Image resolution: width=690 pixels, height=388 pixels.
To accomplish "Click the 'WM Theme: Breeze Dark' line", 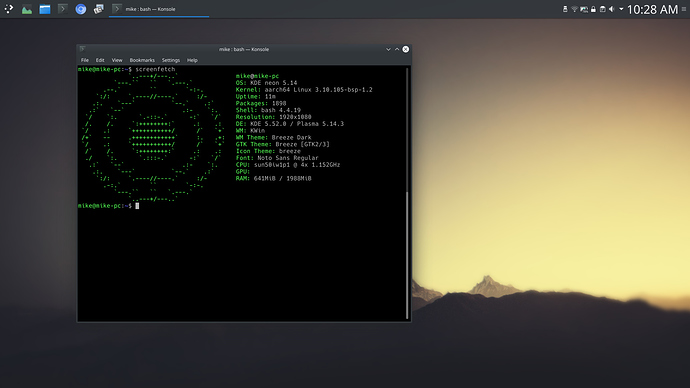I will coord(273,137).
